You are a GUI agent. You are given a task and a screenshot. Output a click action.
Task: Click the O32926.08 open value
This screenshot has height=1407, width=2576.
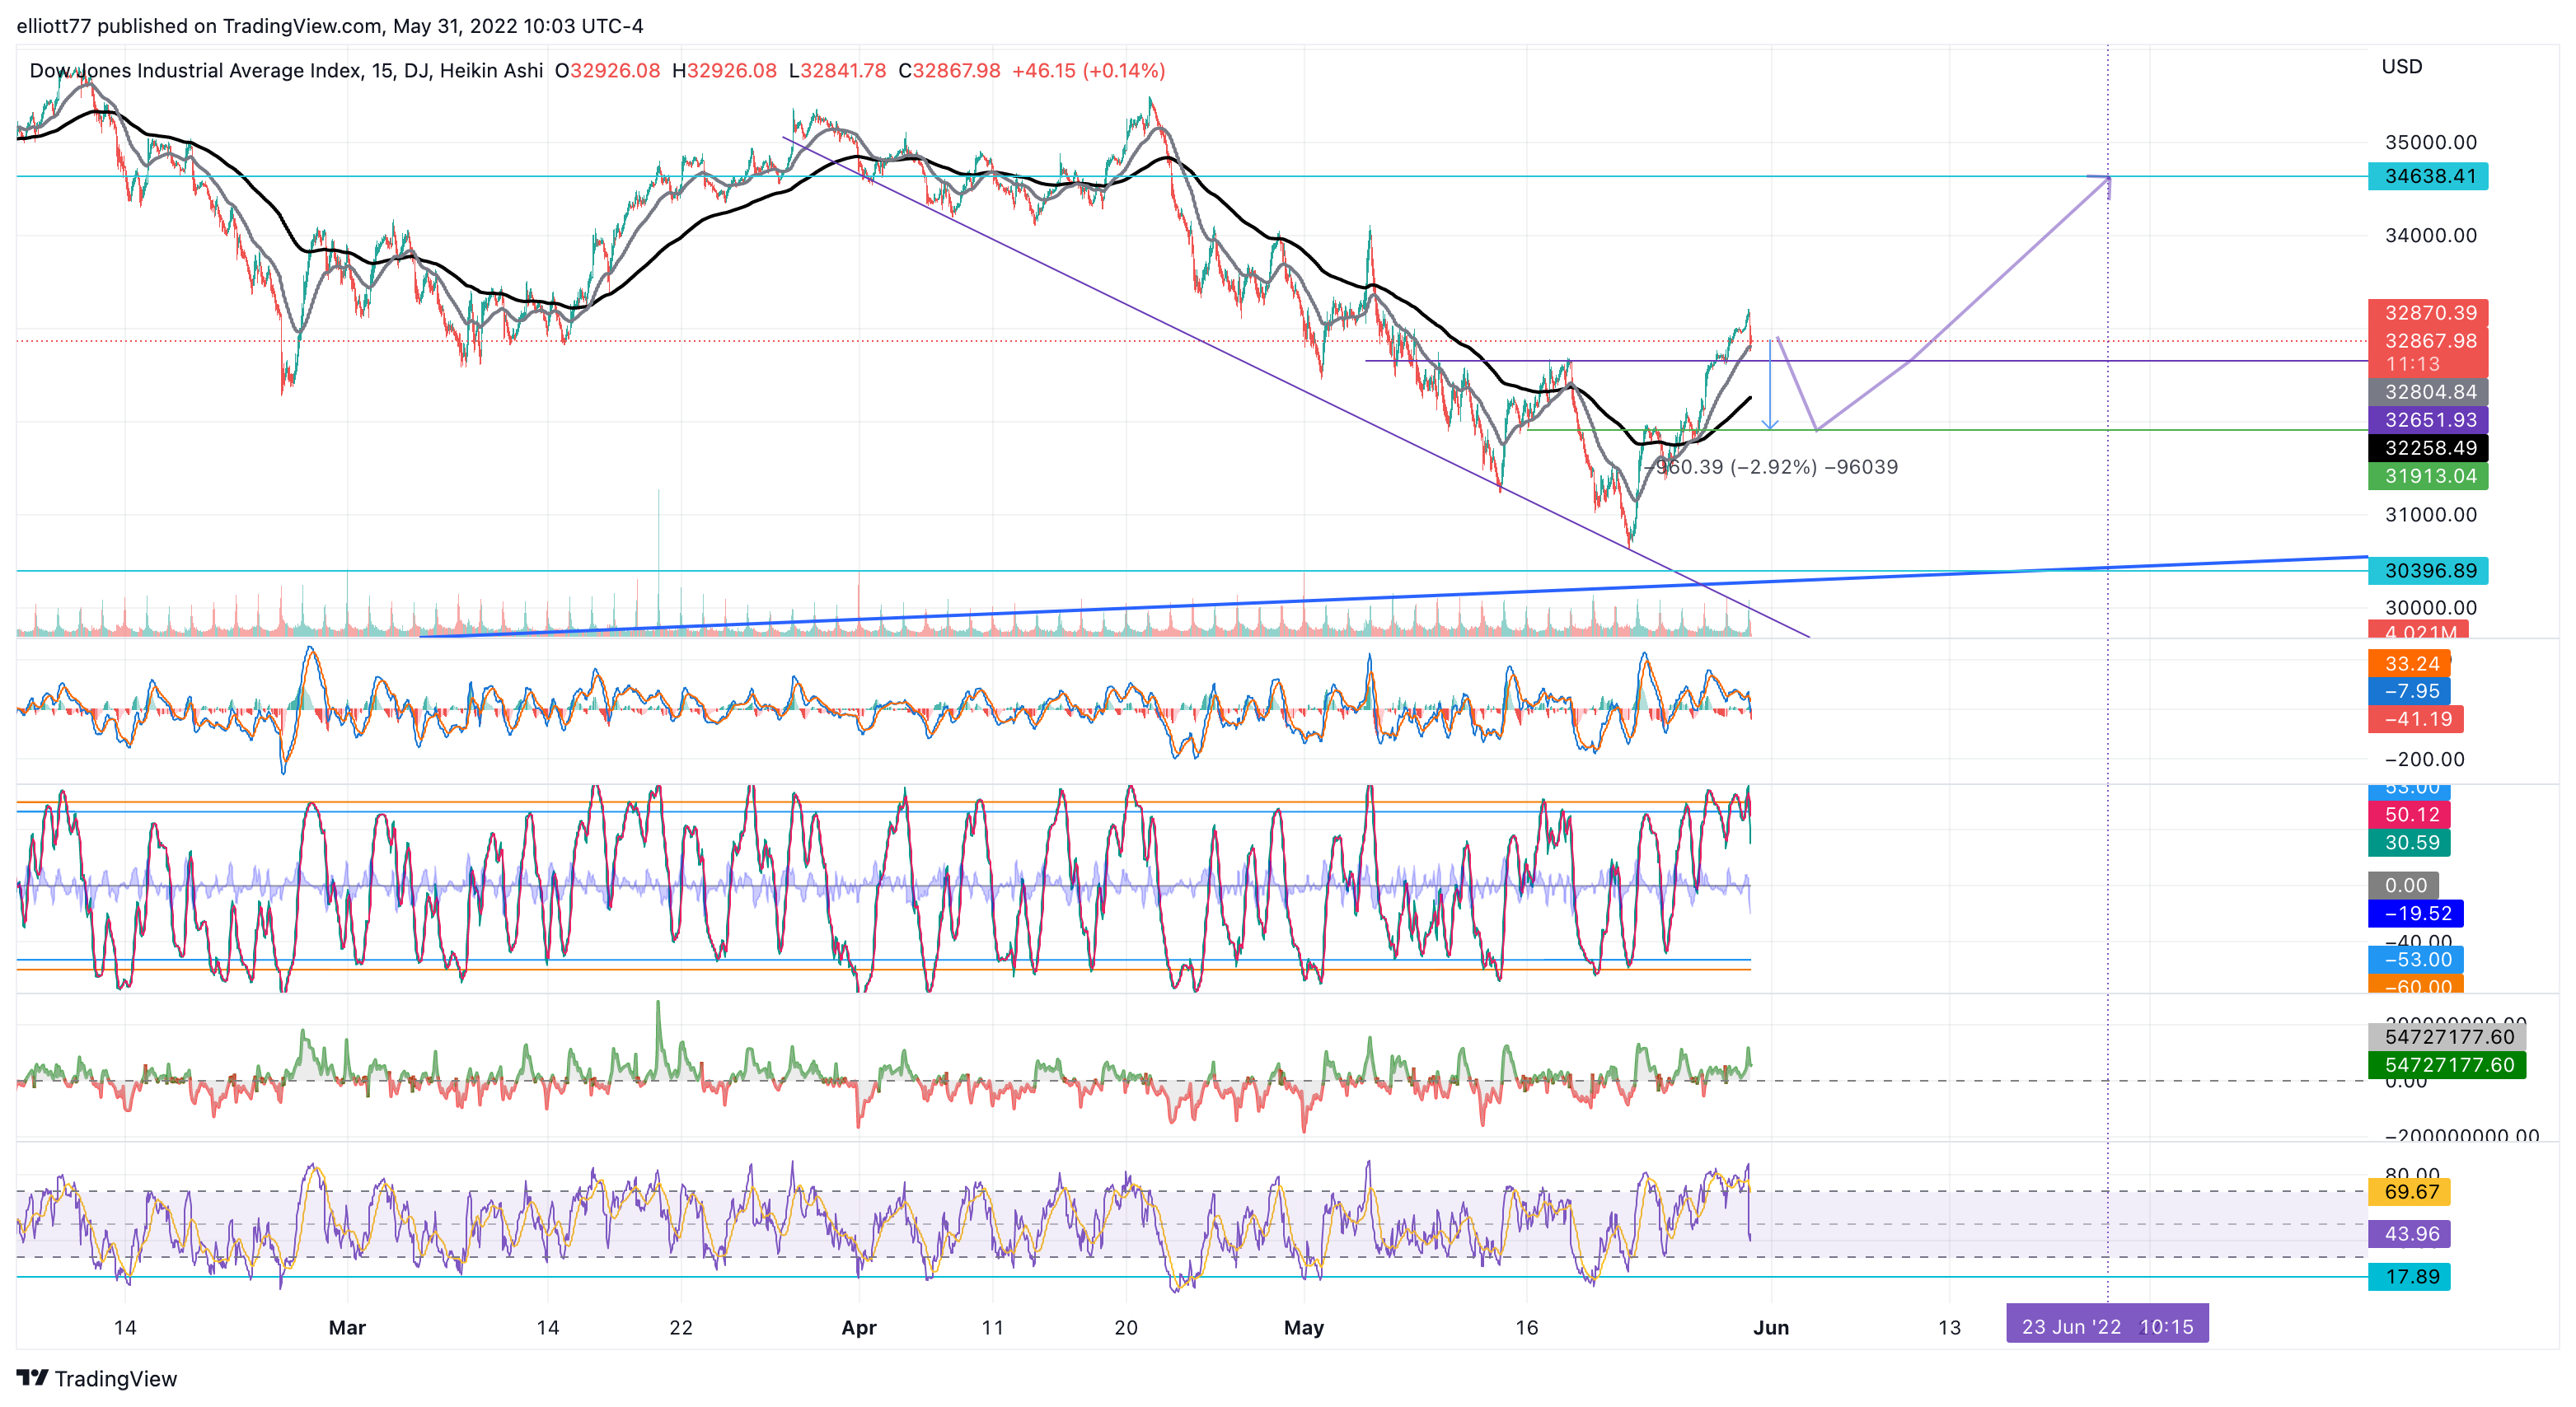[607, 71]
